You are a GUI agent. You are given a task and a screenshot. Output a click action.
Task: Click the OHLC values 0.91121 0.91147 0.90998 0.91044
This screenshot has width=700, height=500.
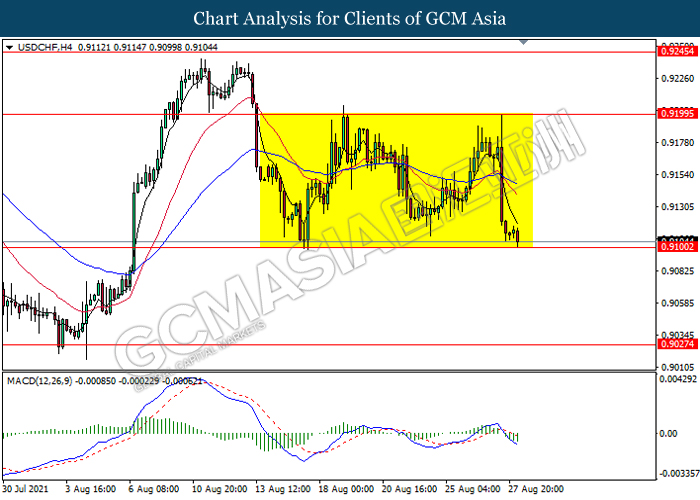click(148, 47)
